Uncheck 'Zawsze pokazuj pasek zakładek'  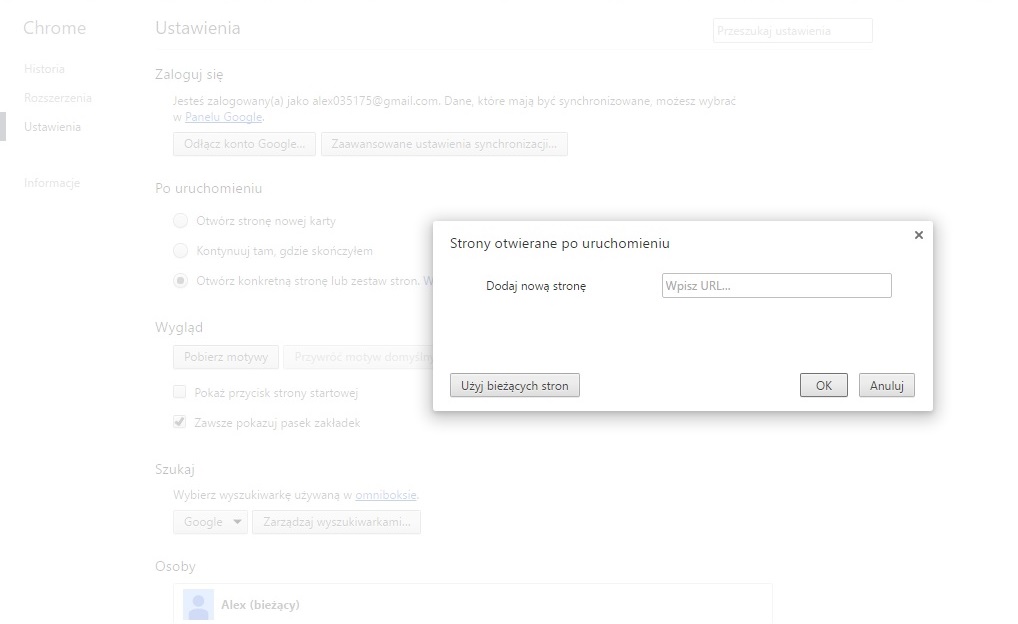[x=180, y=423]
